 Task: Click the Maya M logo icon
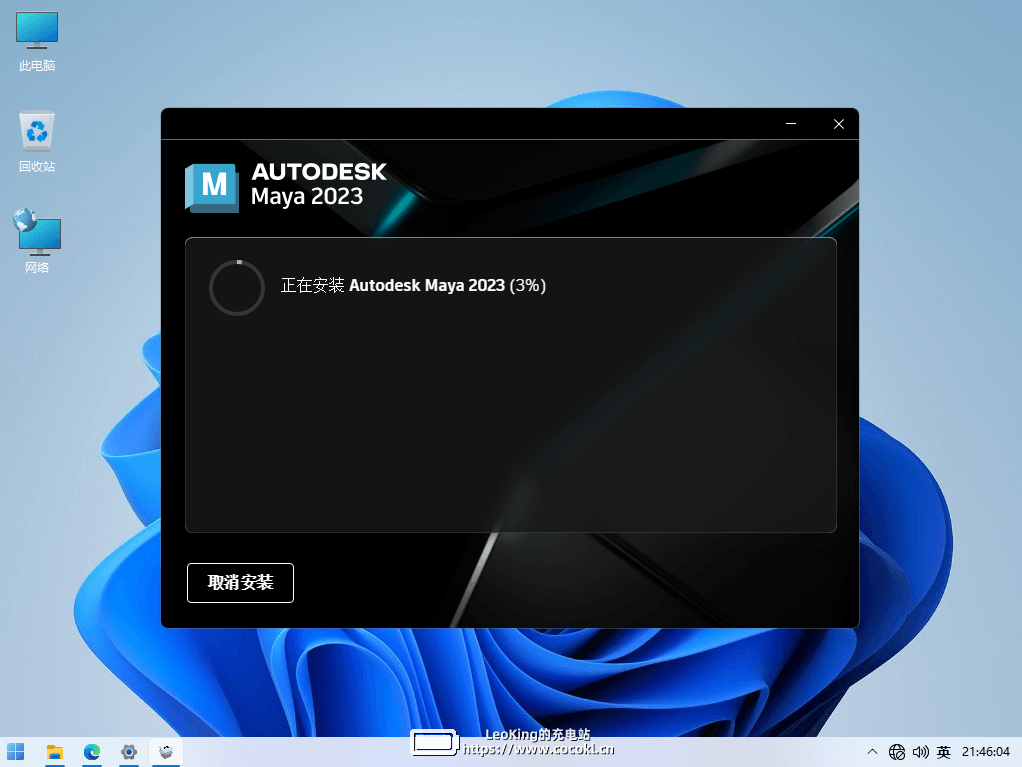click(212, 188)
